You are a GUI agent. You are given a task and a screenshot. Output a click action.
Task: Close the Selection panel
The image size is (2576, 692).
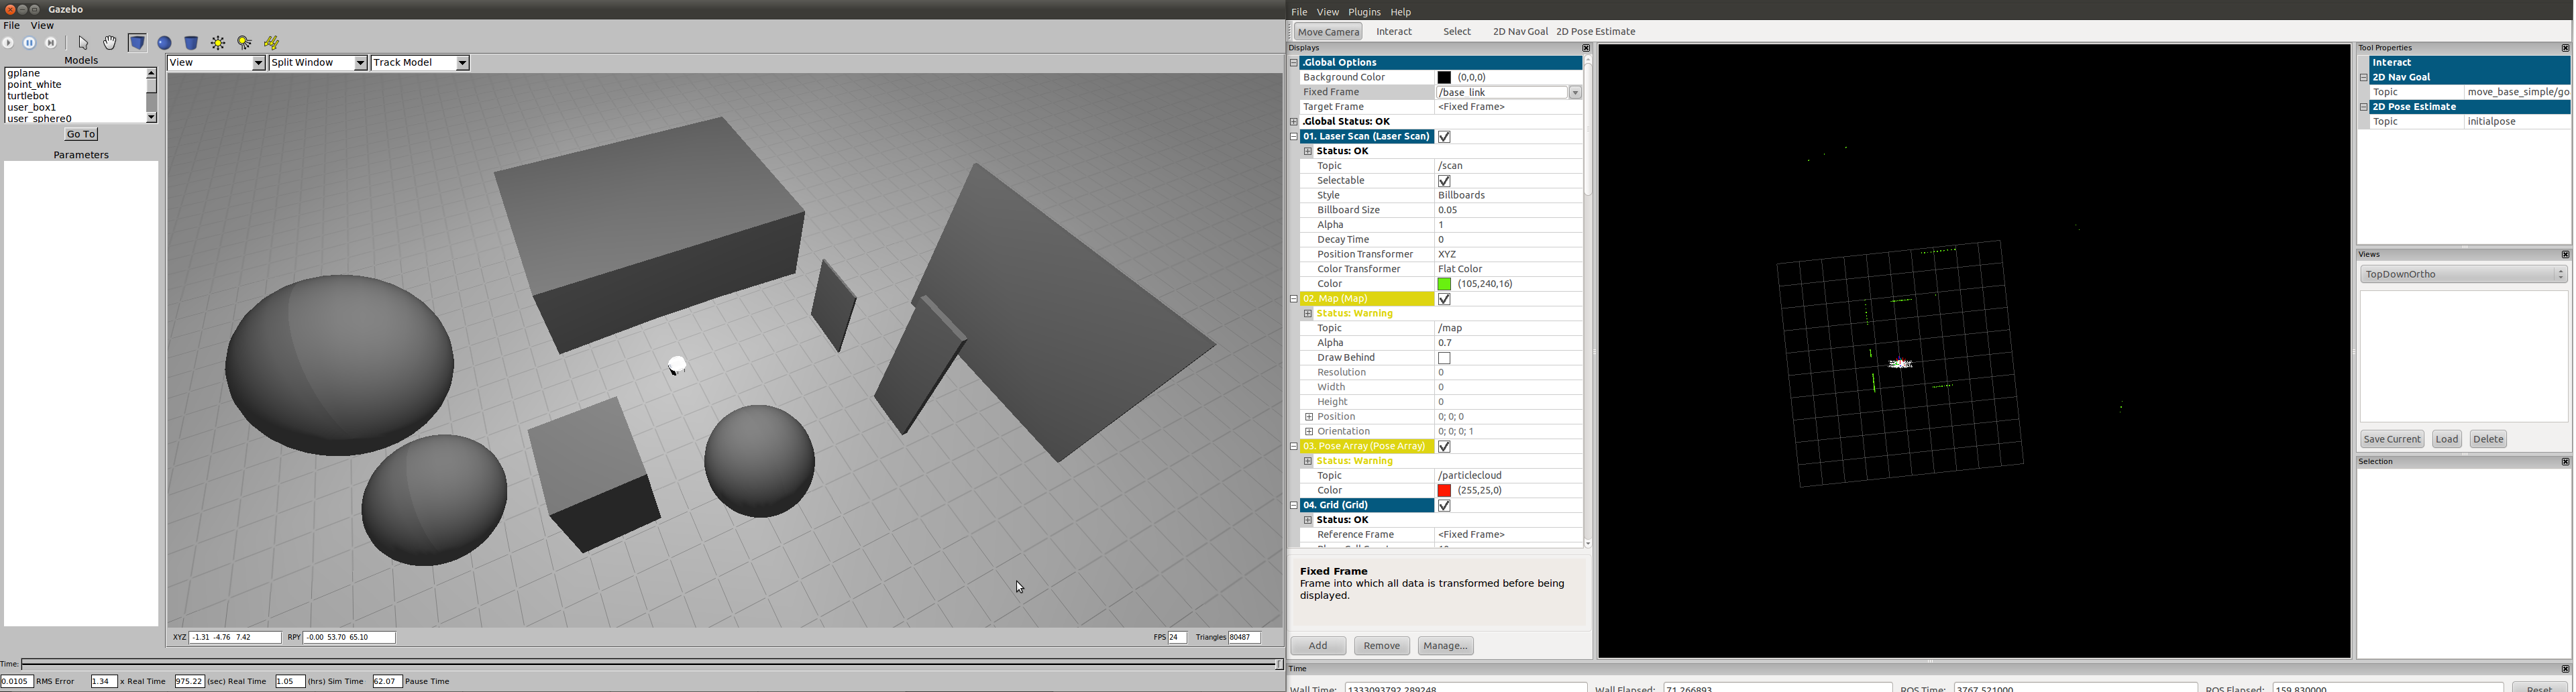tap(2565, 462)
